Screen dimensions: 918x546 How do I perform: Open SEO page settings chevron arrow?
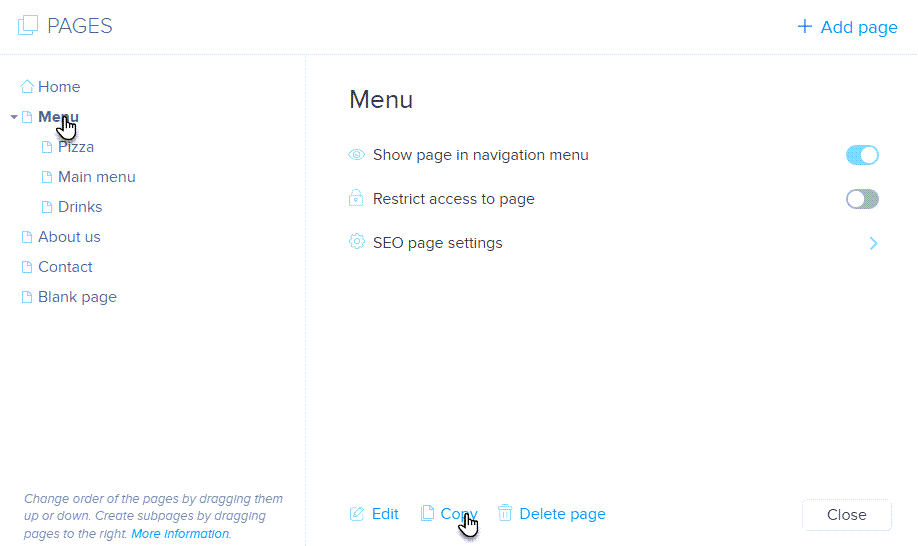coord(873,243)
